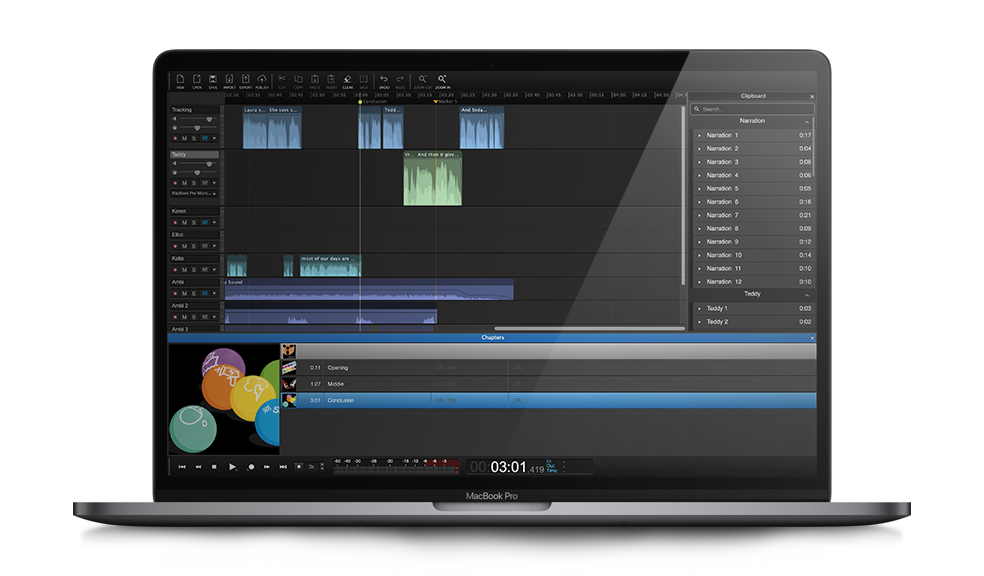Collapse the Narration group in Clipboard
984x576 pixels.
(807, 121)
